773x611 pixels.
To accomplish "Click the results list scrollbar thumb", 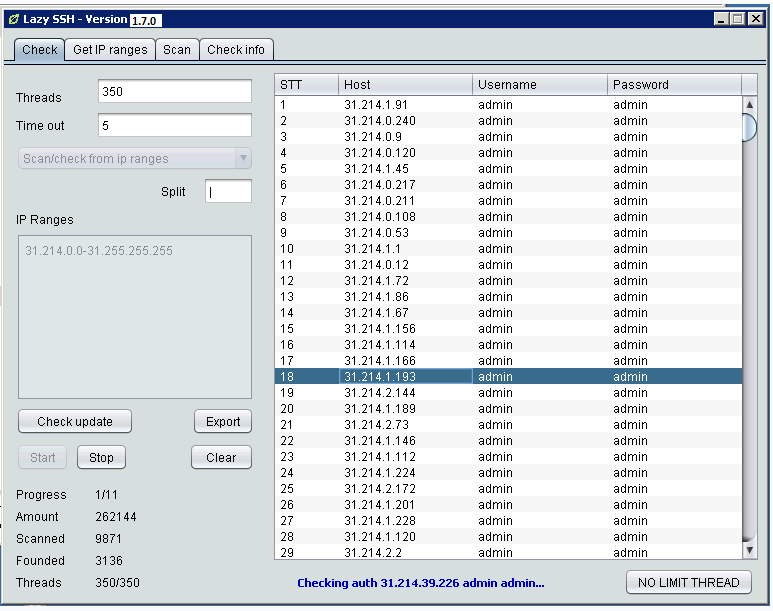I will (749, 127).
